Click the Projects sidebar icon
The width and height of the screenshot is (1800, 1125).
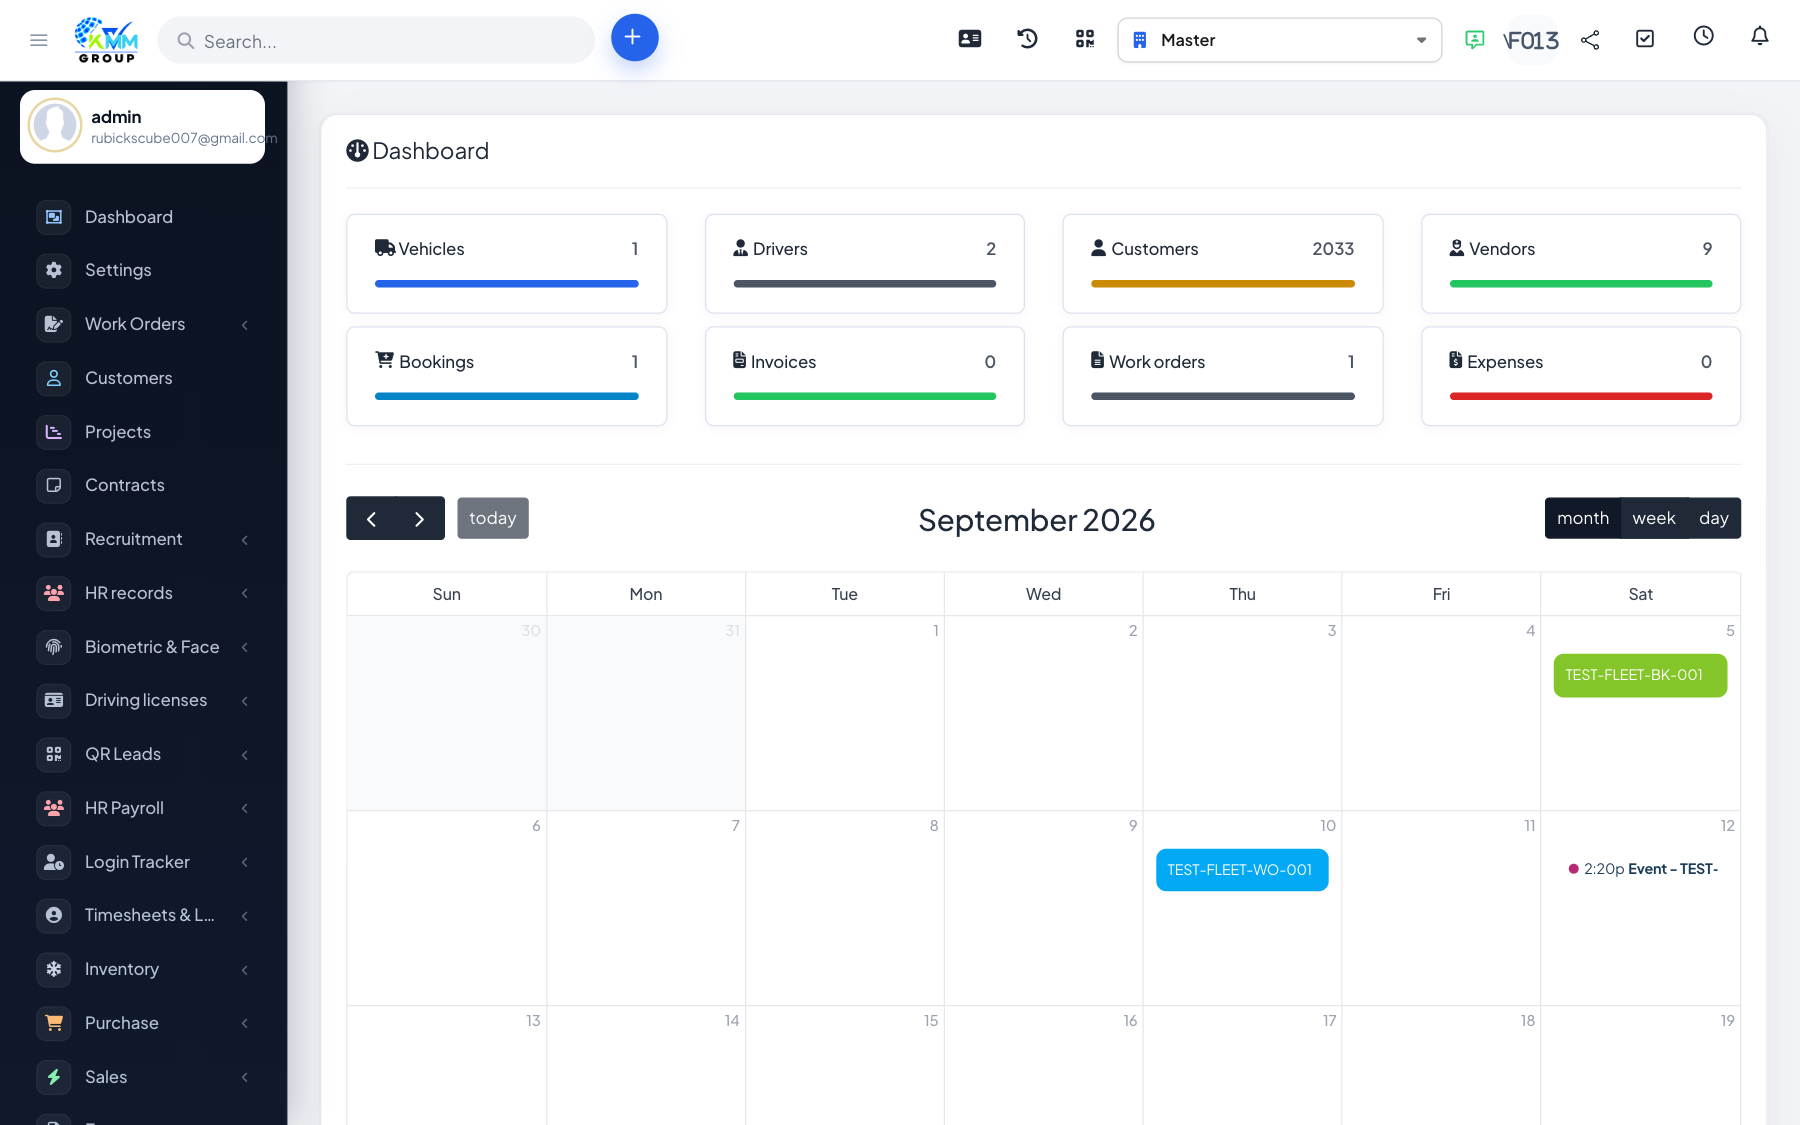click(54, 432)
